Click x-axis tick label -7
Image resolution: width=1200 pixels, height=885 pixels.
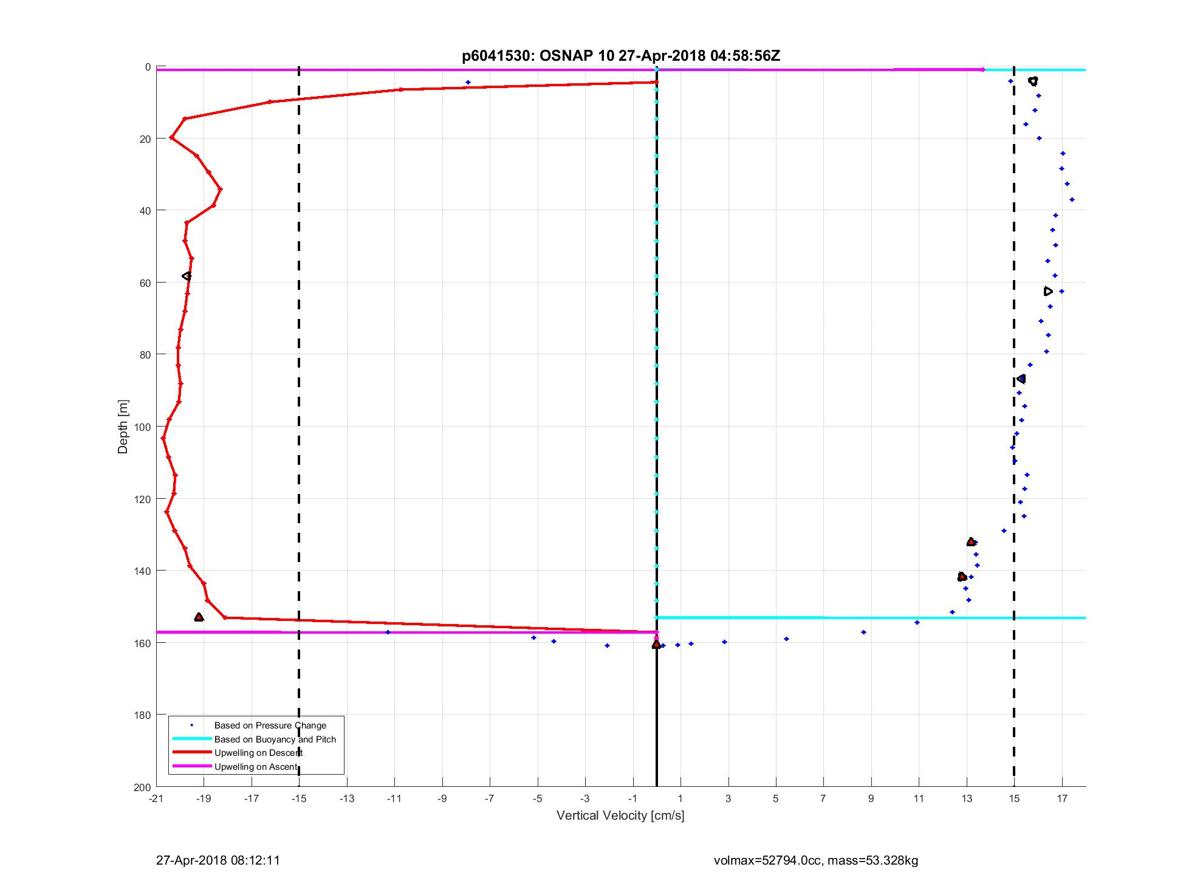click(x=490, y=798)
